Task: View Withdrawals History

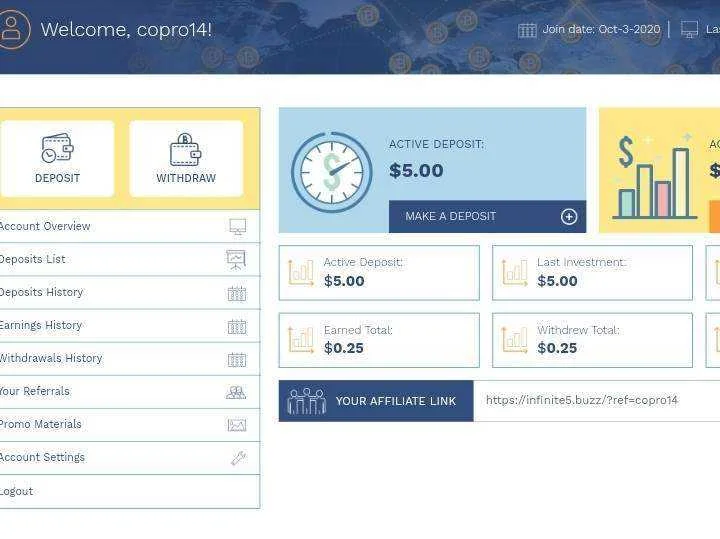Action: coord(129,359)
